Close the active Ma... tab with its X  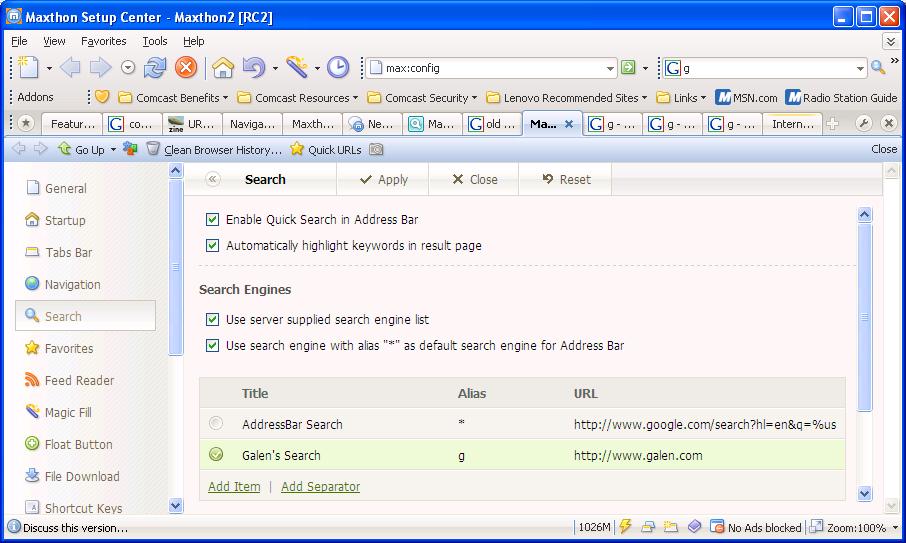click(569, 124)
